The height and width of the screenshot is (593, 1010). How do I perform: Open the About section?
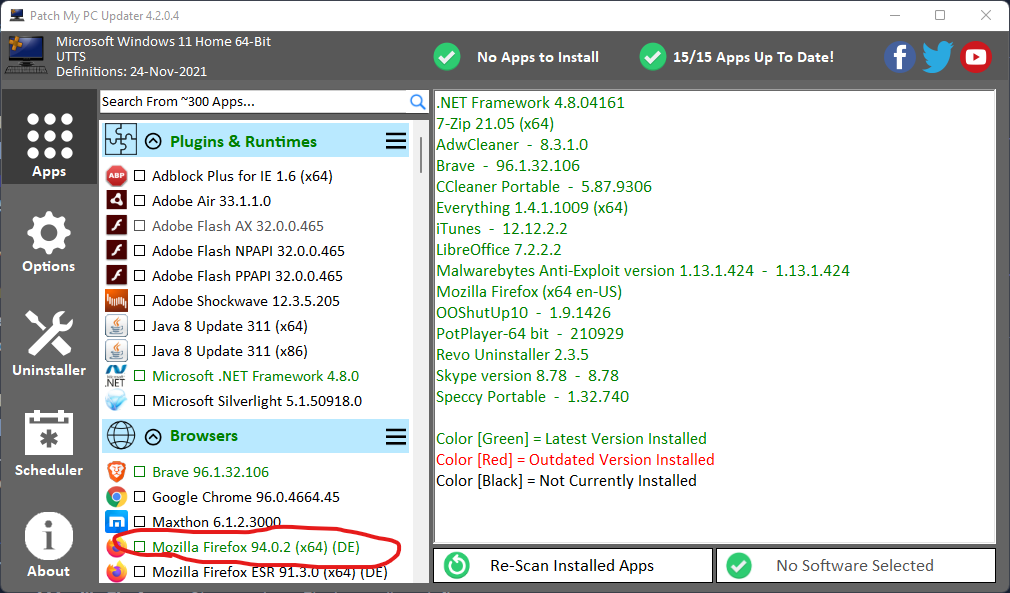(49, 544)
